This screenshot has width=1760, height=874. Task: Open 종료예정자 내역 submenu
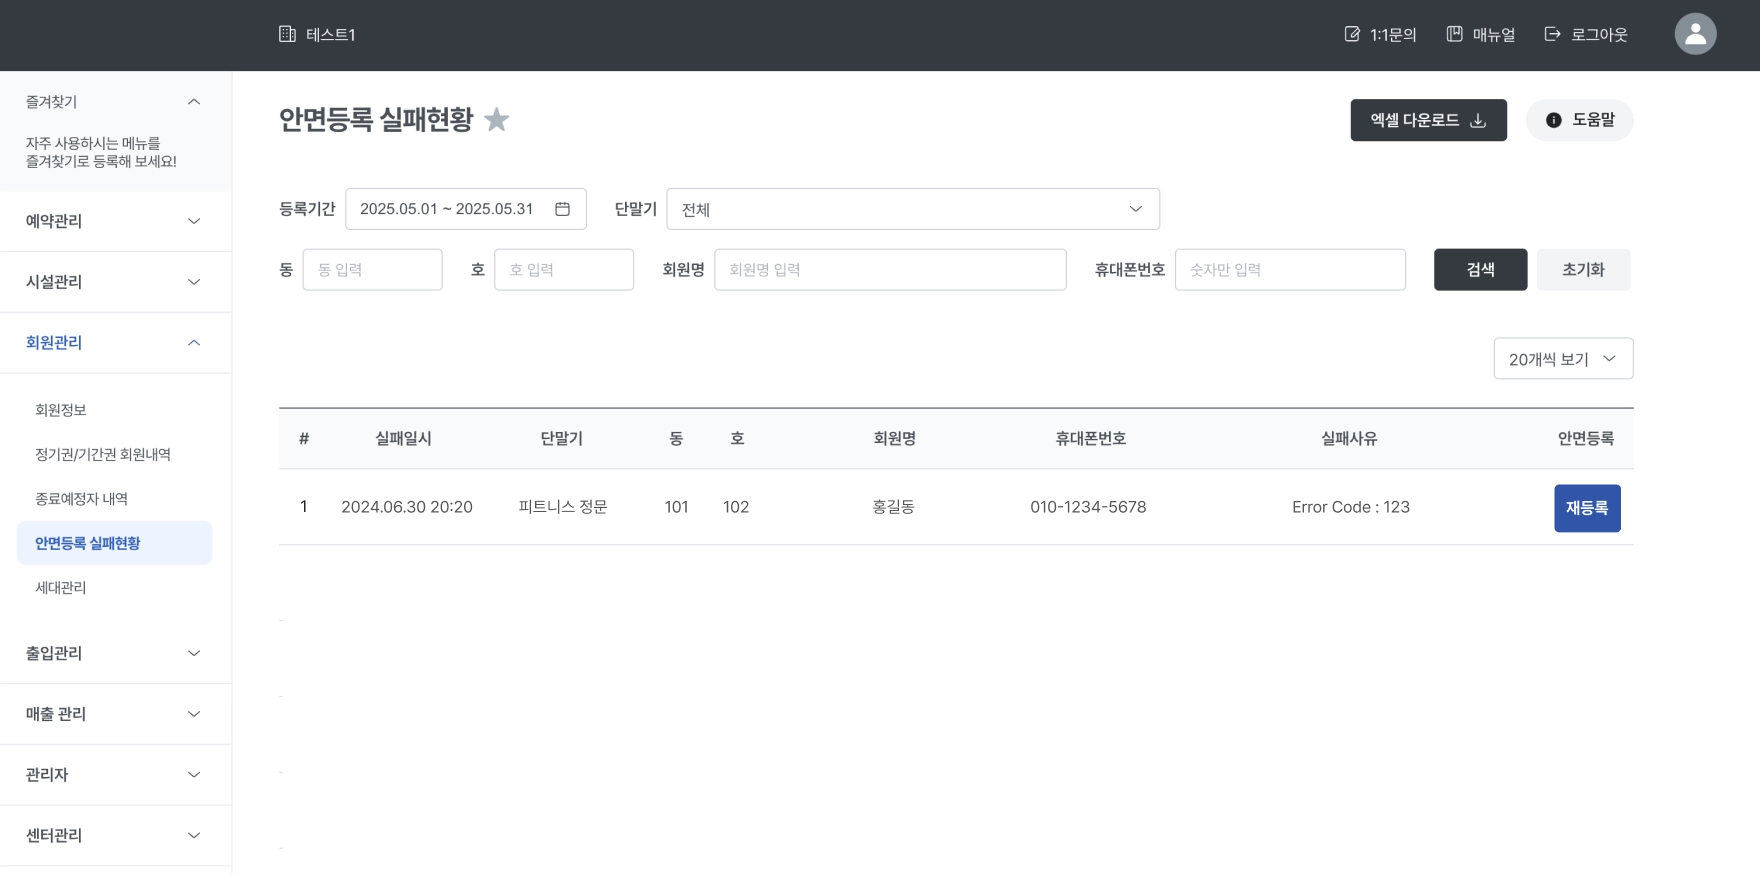(x=81, y=499)
